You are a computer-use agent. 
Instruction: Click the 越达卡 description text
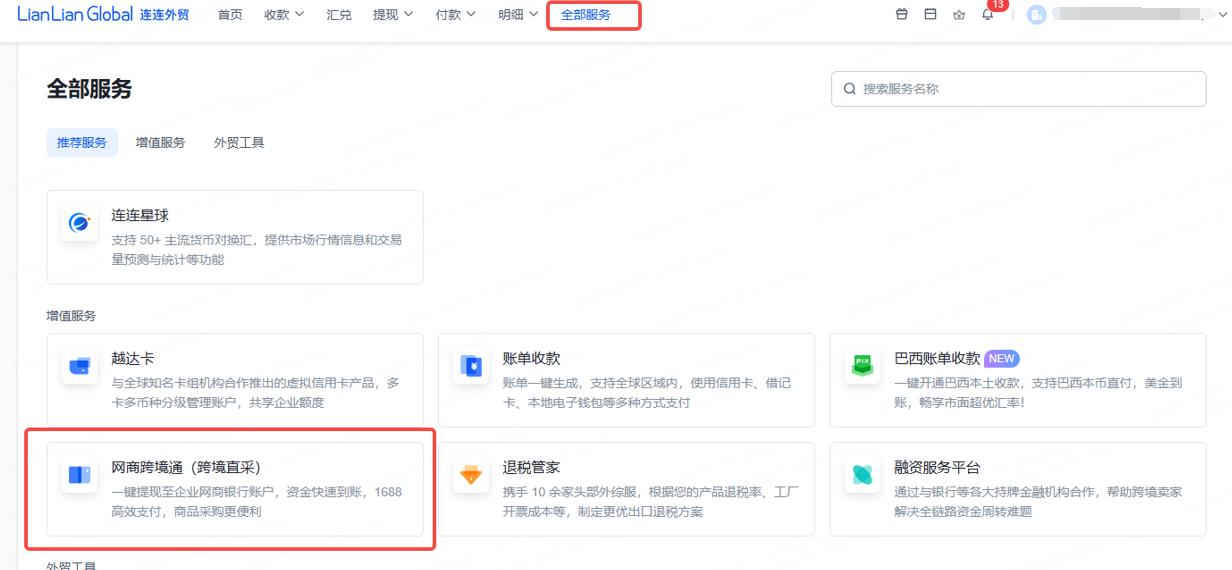click(256, 393)
